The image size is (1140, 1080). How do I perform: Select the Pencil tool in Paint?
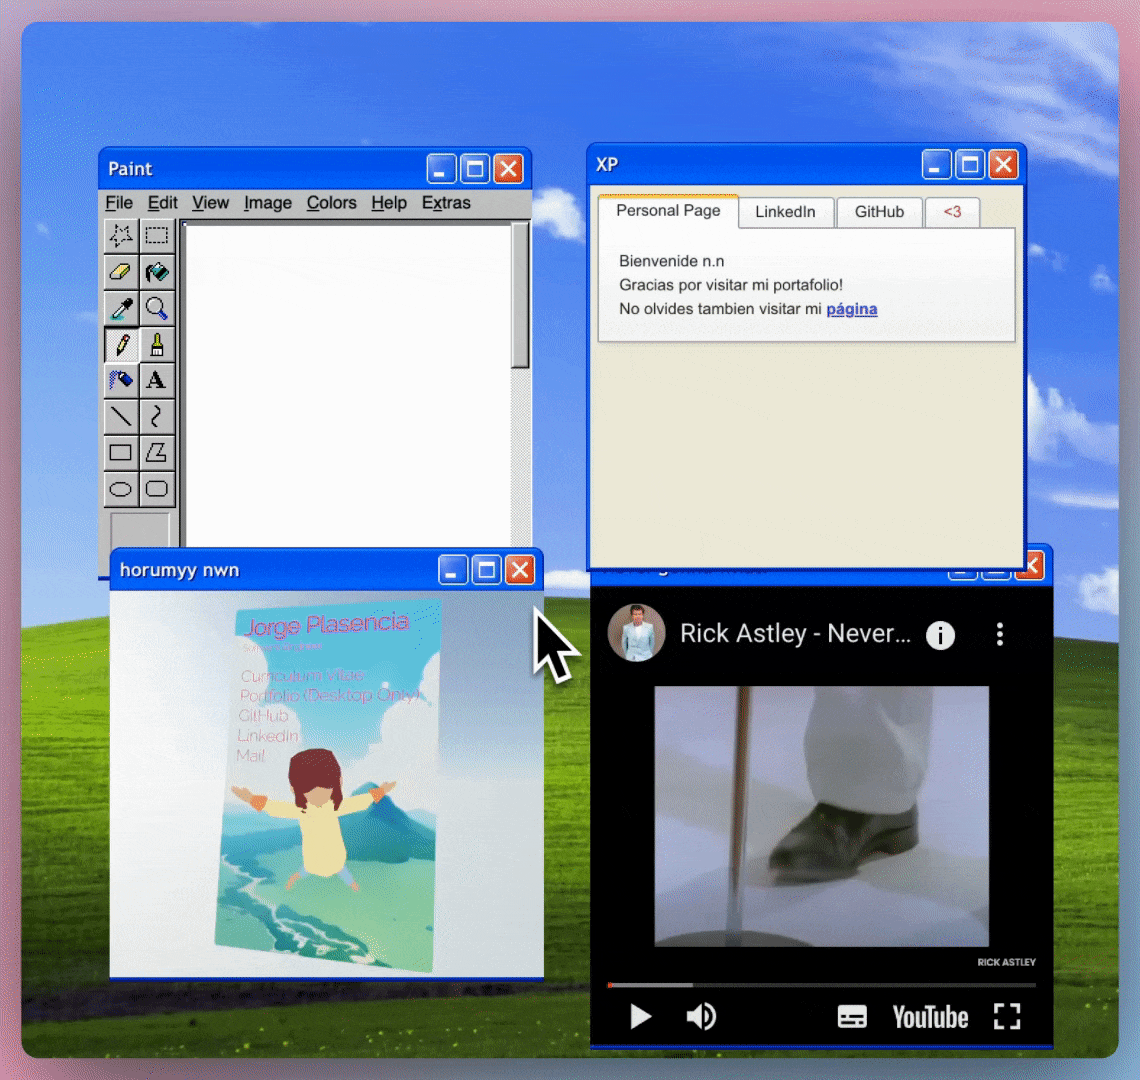120,344
